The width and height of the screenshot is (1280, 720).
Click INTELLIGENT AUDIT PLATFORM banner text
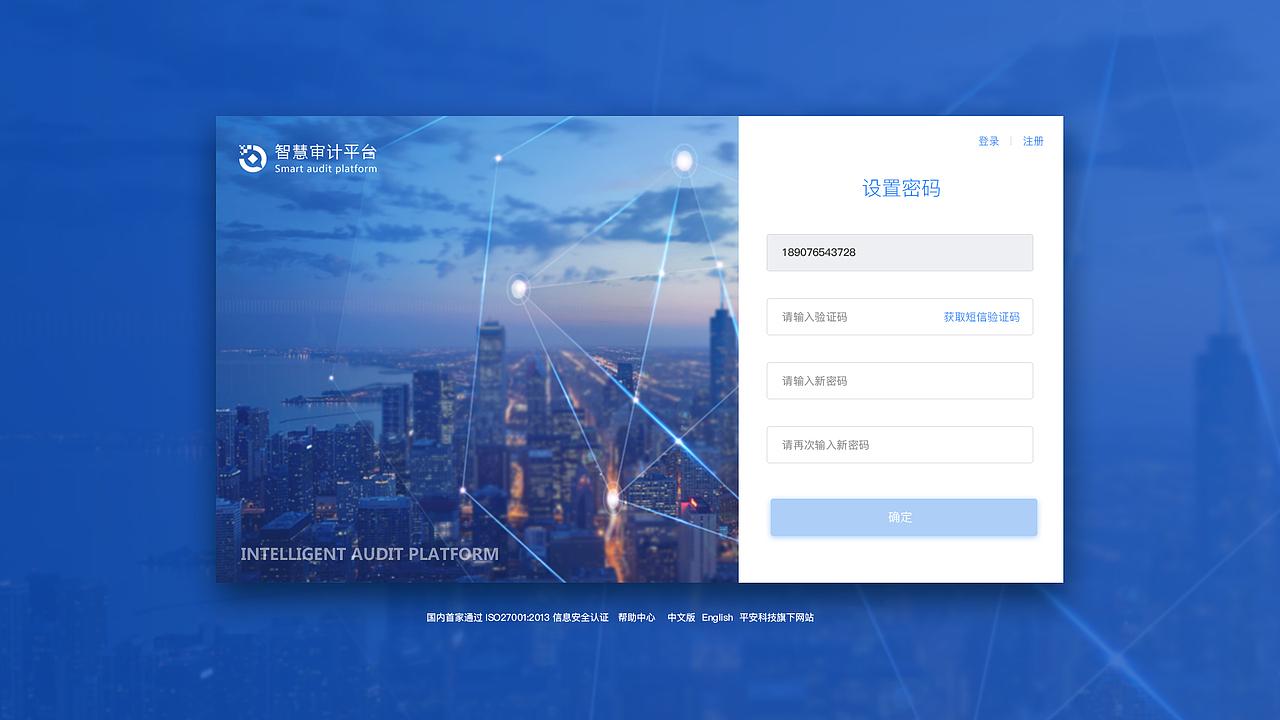[x=370, y=554]
